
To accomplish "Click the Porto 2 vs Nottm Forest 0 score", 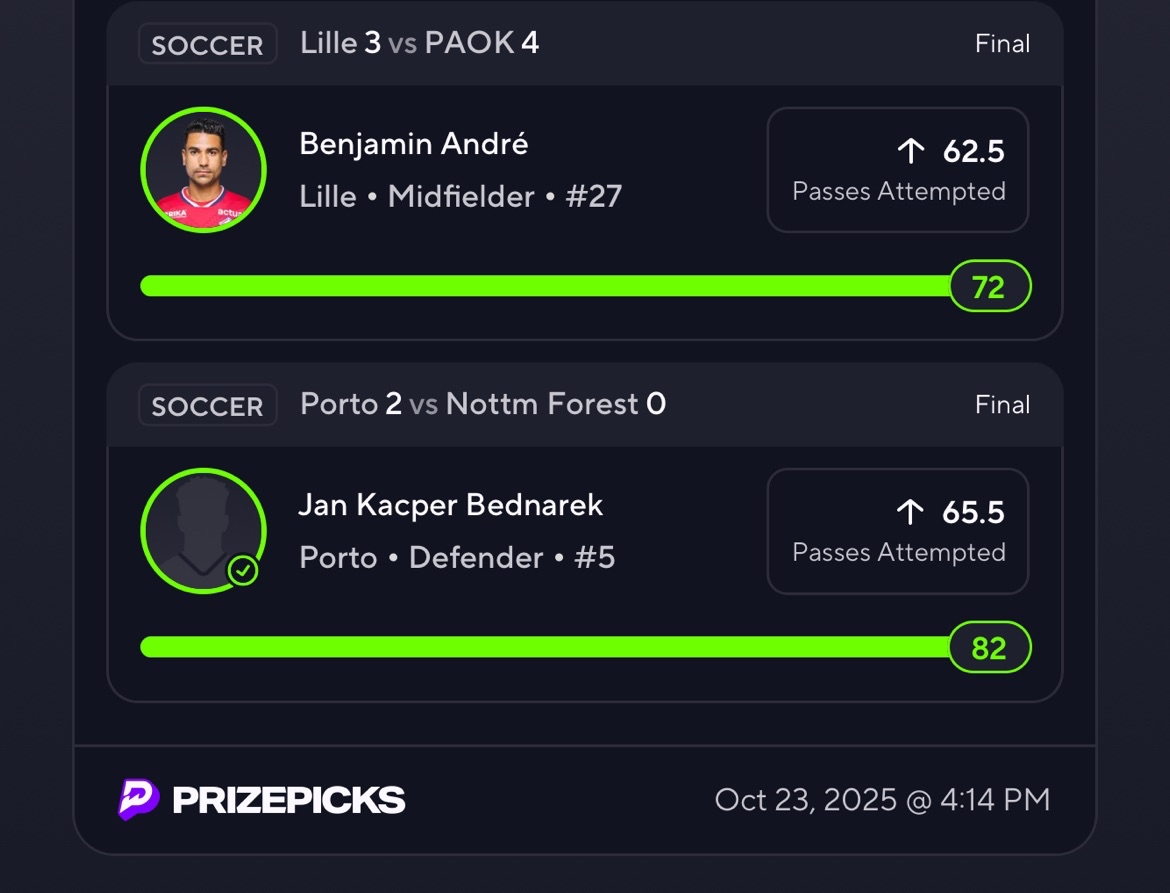I will click(483, 404).
